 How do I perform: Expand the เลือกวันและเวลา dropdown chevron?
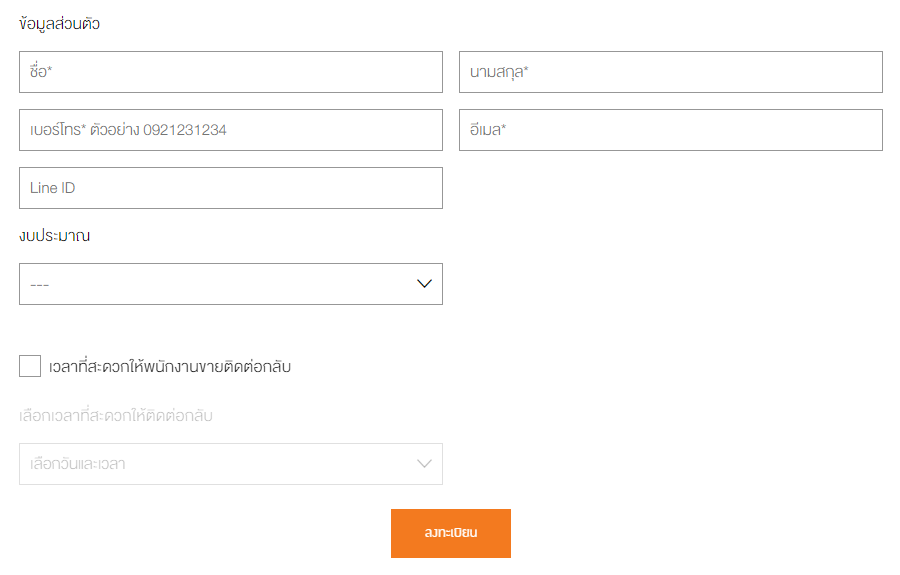pyautogui.click(x=424, y=464)
